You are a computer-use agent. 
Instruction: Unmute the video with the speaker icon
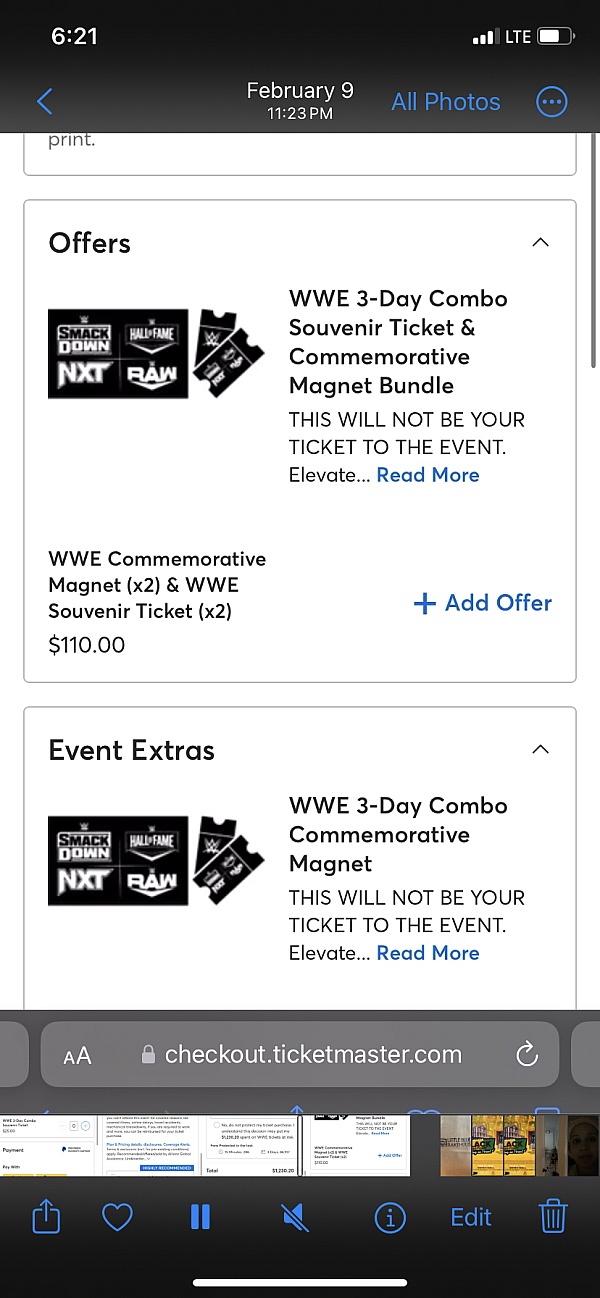pyautogui.click(x=293, y=1216)
